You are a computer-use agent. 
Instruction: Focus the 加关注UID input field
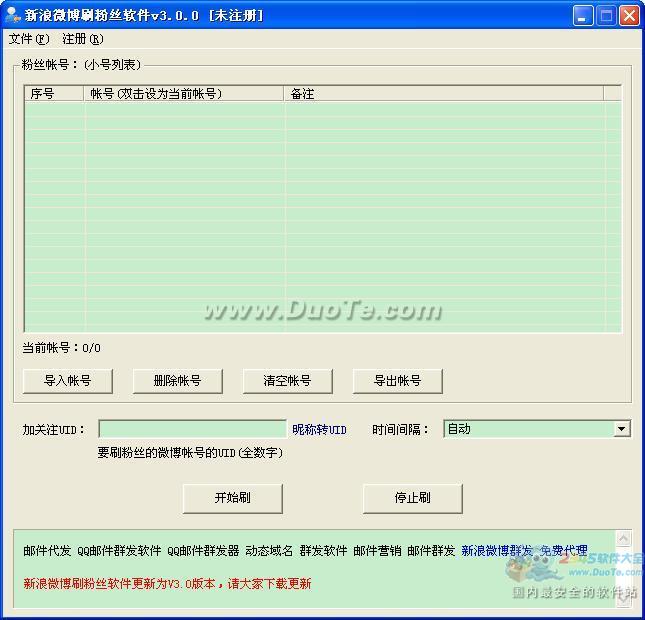[193, 429]
